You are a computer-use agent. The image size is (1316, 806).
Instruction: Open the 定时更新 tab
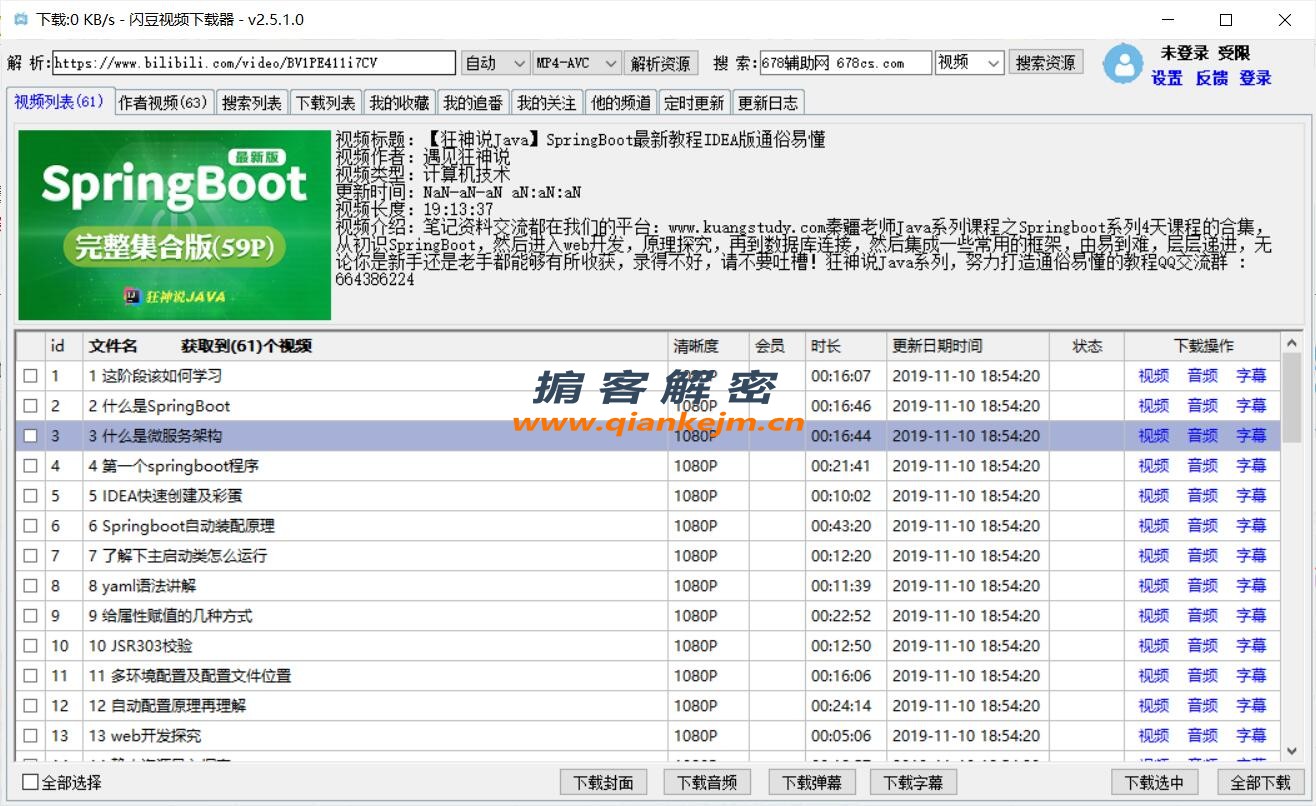(x=694, y=102)
